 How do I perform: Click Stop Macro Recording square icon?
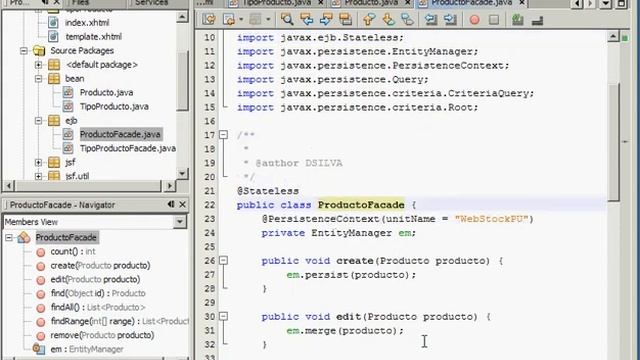coord(494,19)
